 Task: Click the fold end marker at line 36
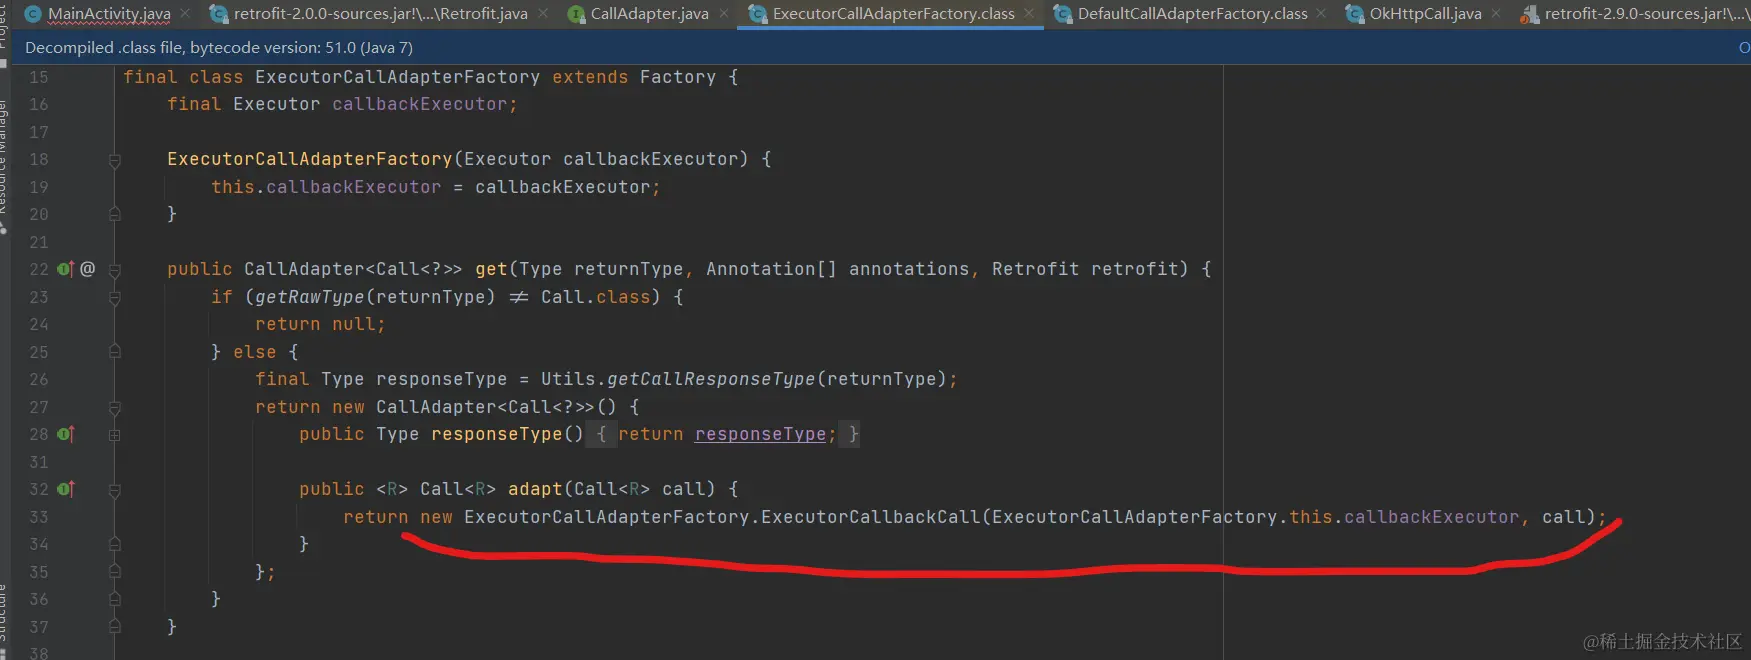coord(114,599)
